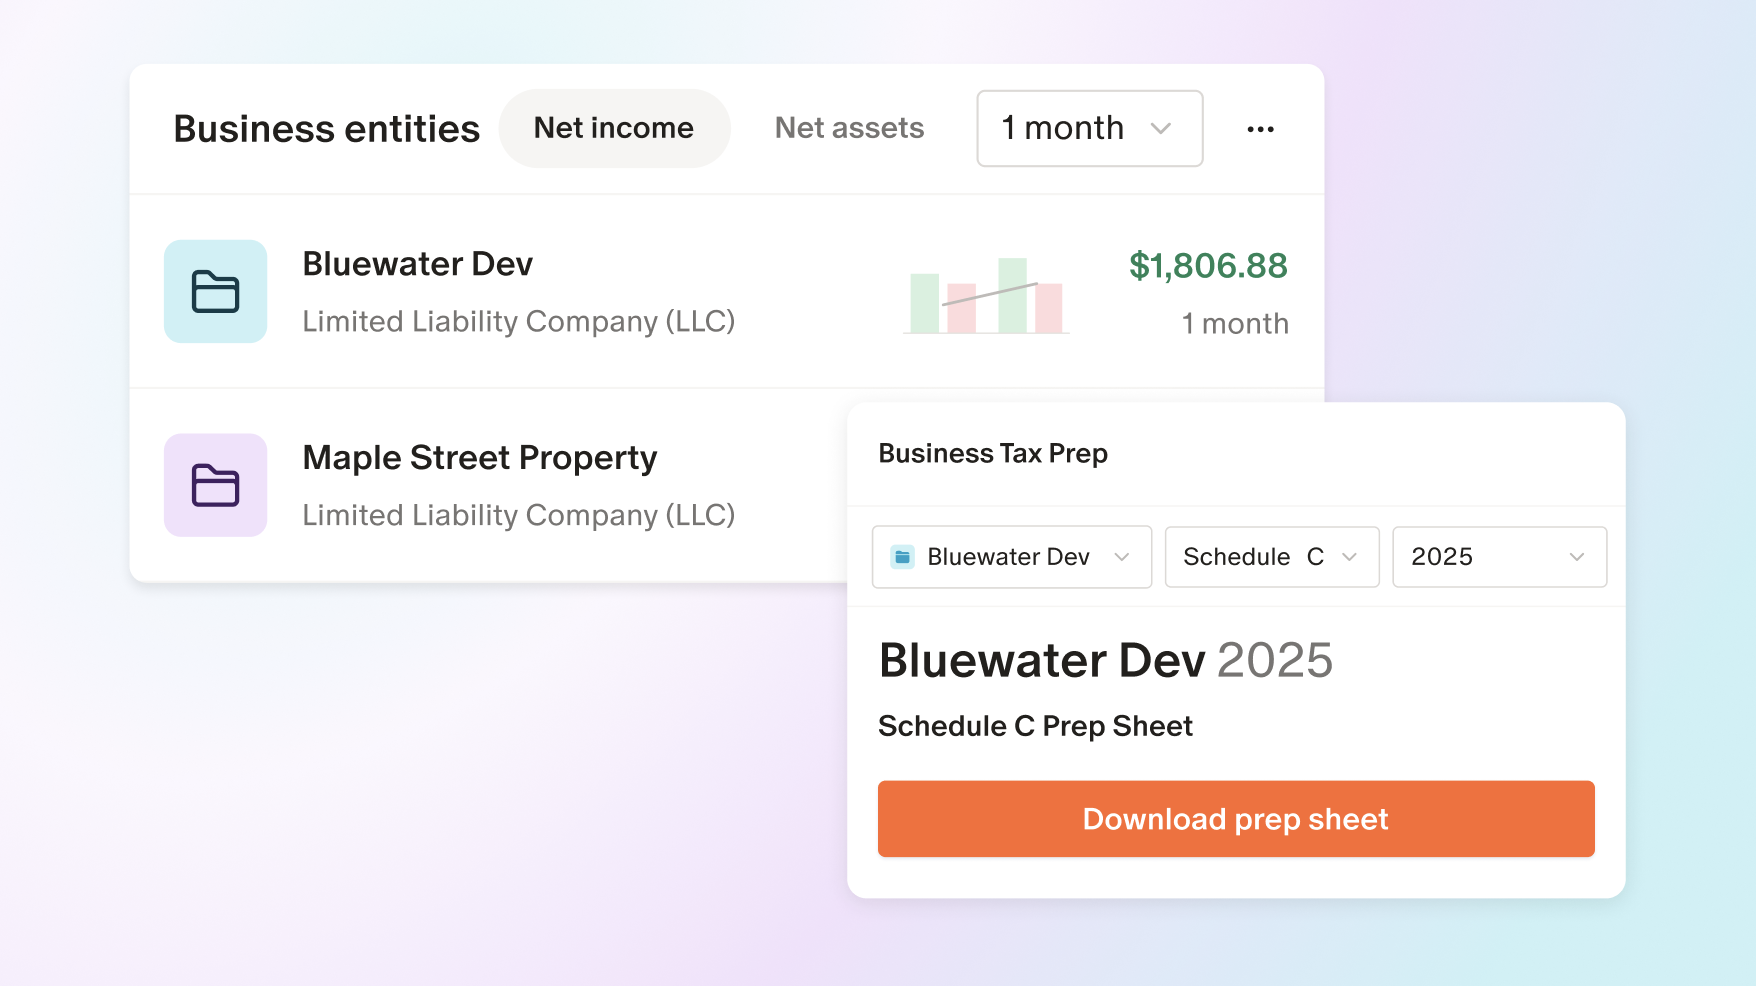Image resolution: width=1756 pixels, height=986 pixels.
Task: Click the small folder icon in entity selector
Action: pyautogui.click(x=902, y=557)
